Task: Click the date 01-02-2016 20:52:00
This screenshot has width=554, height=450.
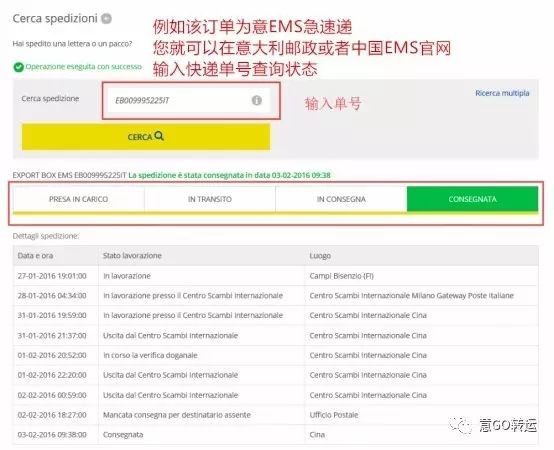Action: (x=52, y=355)
